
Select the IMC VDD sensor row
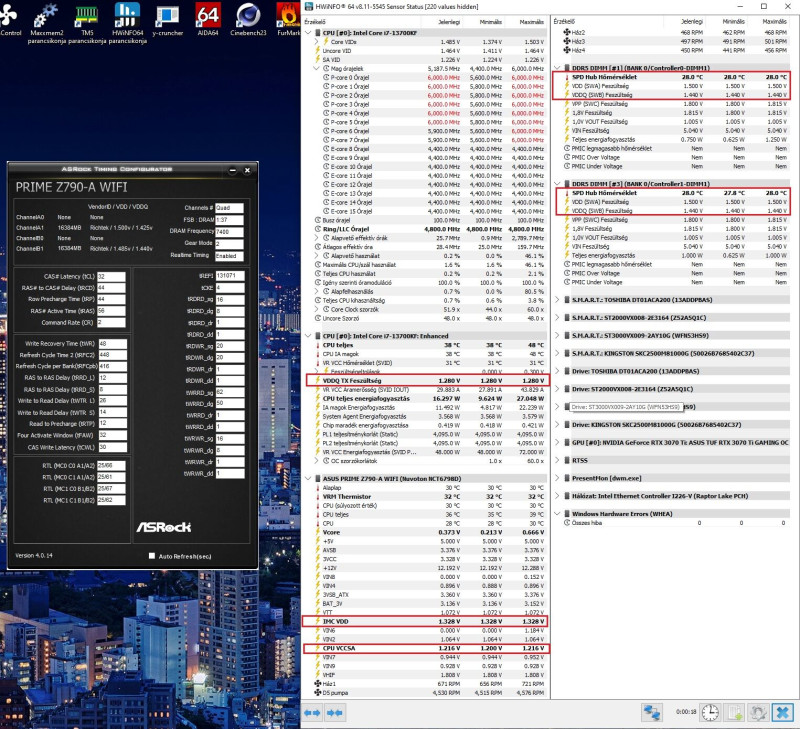pos(340,620)
